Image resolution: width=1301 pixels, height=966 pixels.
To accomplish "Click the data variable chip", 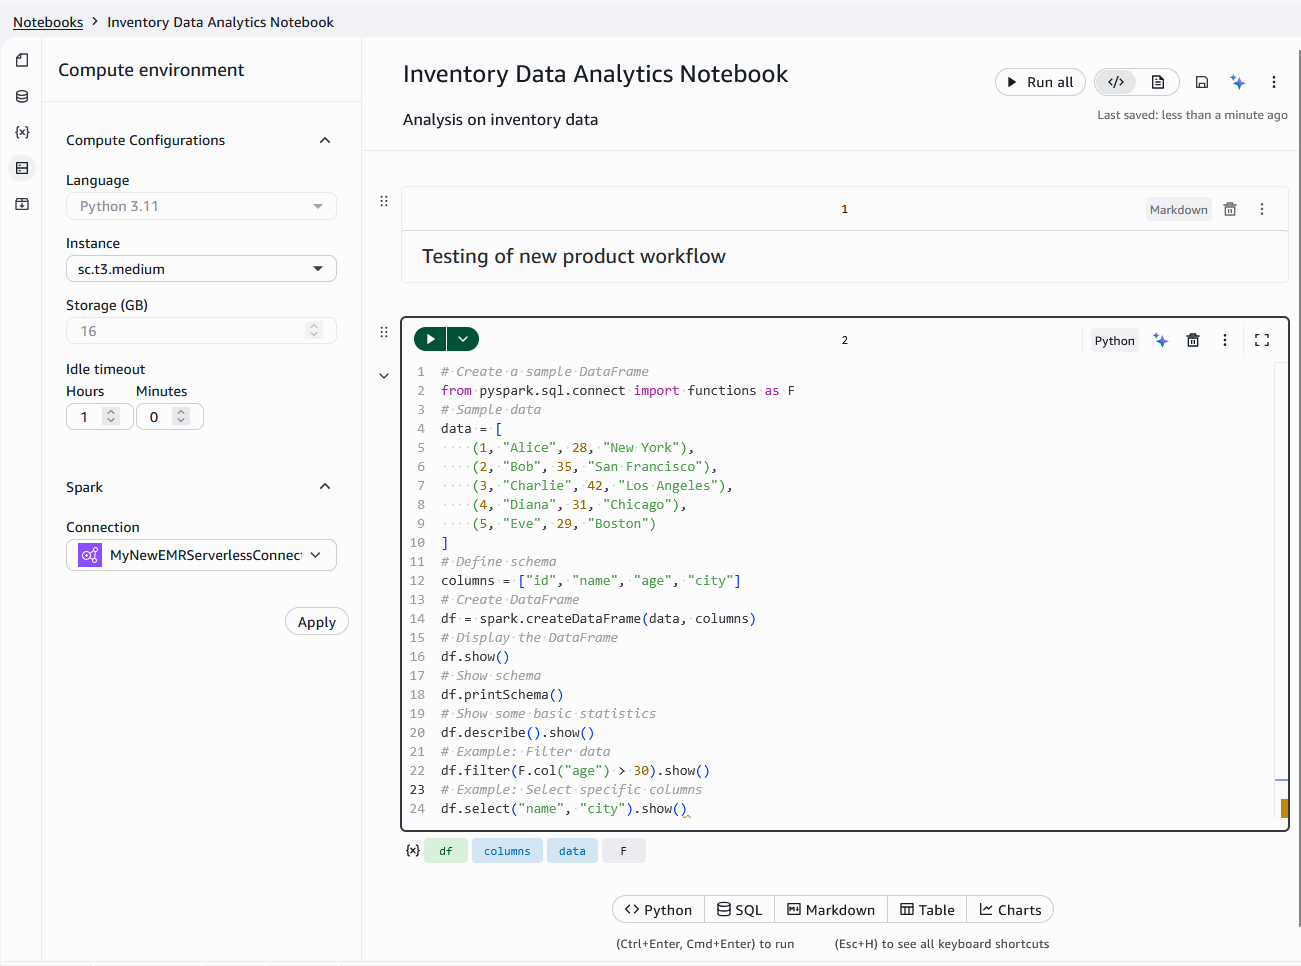I will coord(572,851).
